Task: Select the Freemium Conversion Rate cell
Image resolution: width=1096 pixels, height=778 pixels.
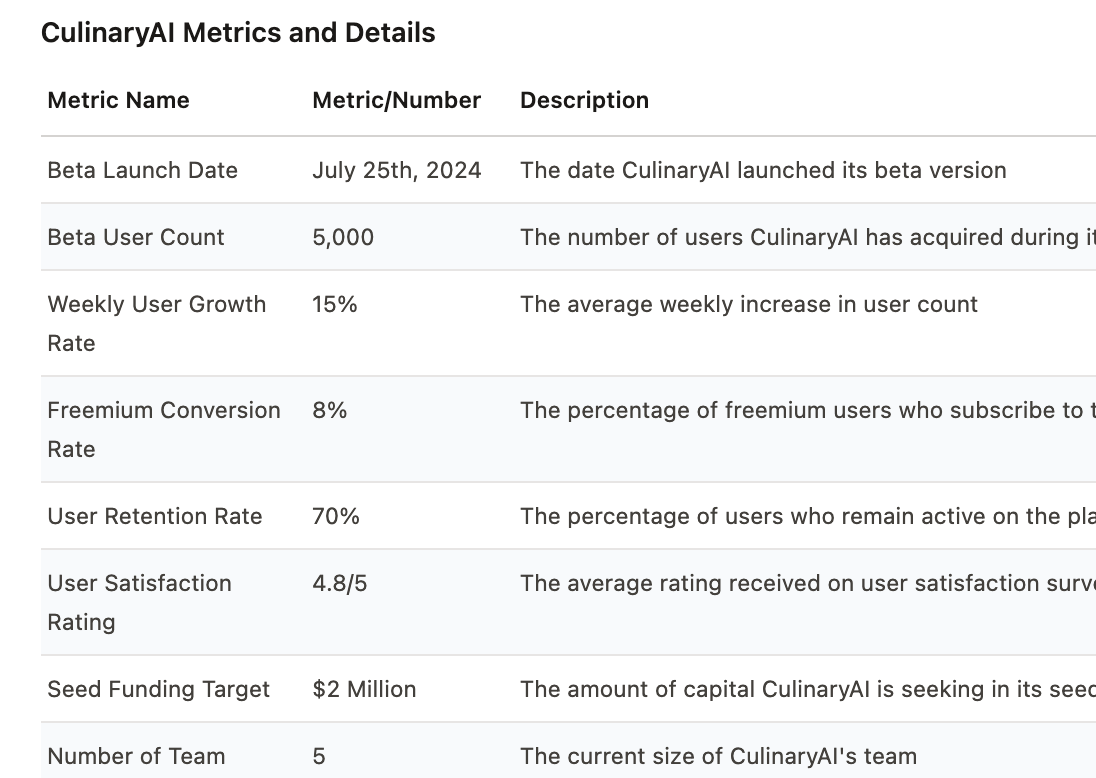Action: 163,429
